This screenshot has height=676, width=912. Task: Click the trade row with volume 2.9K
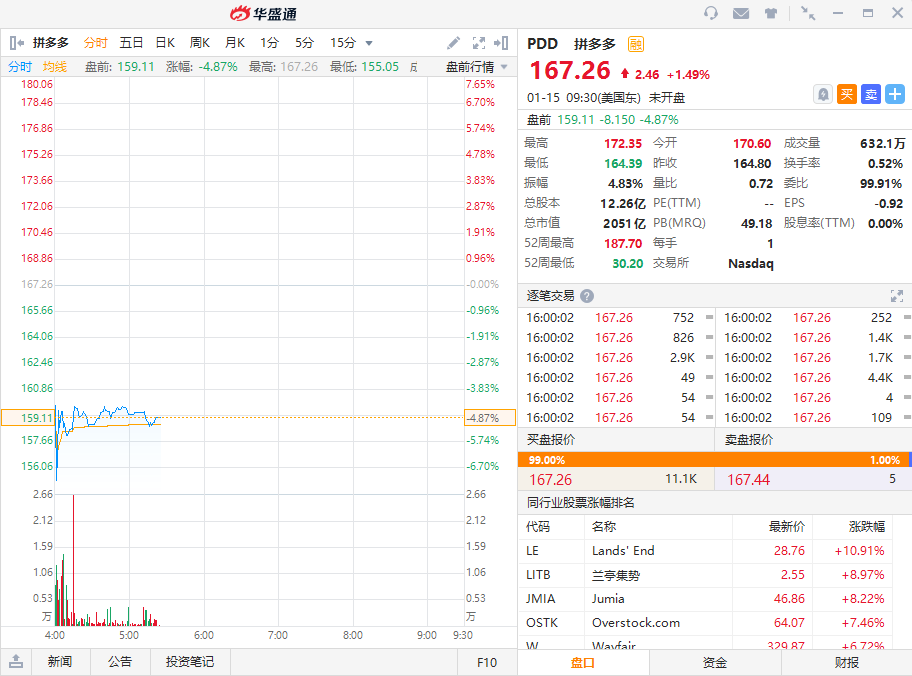tap(617, 358)
